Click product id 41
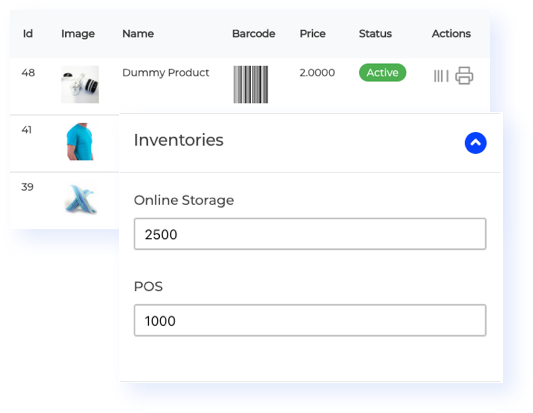The height and width of the screenshot is (413, 533). tap(27, 130)
